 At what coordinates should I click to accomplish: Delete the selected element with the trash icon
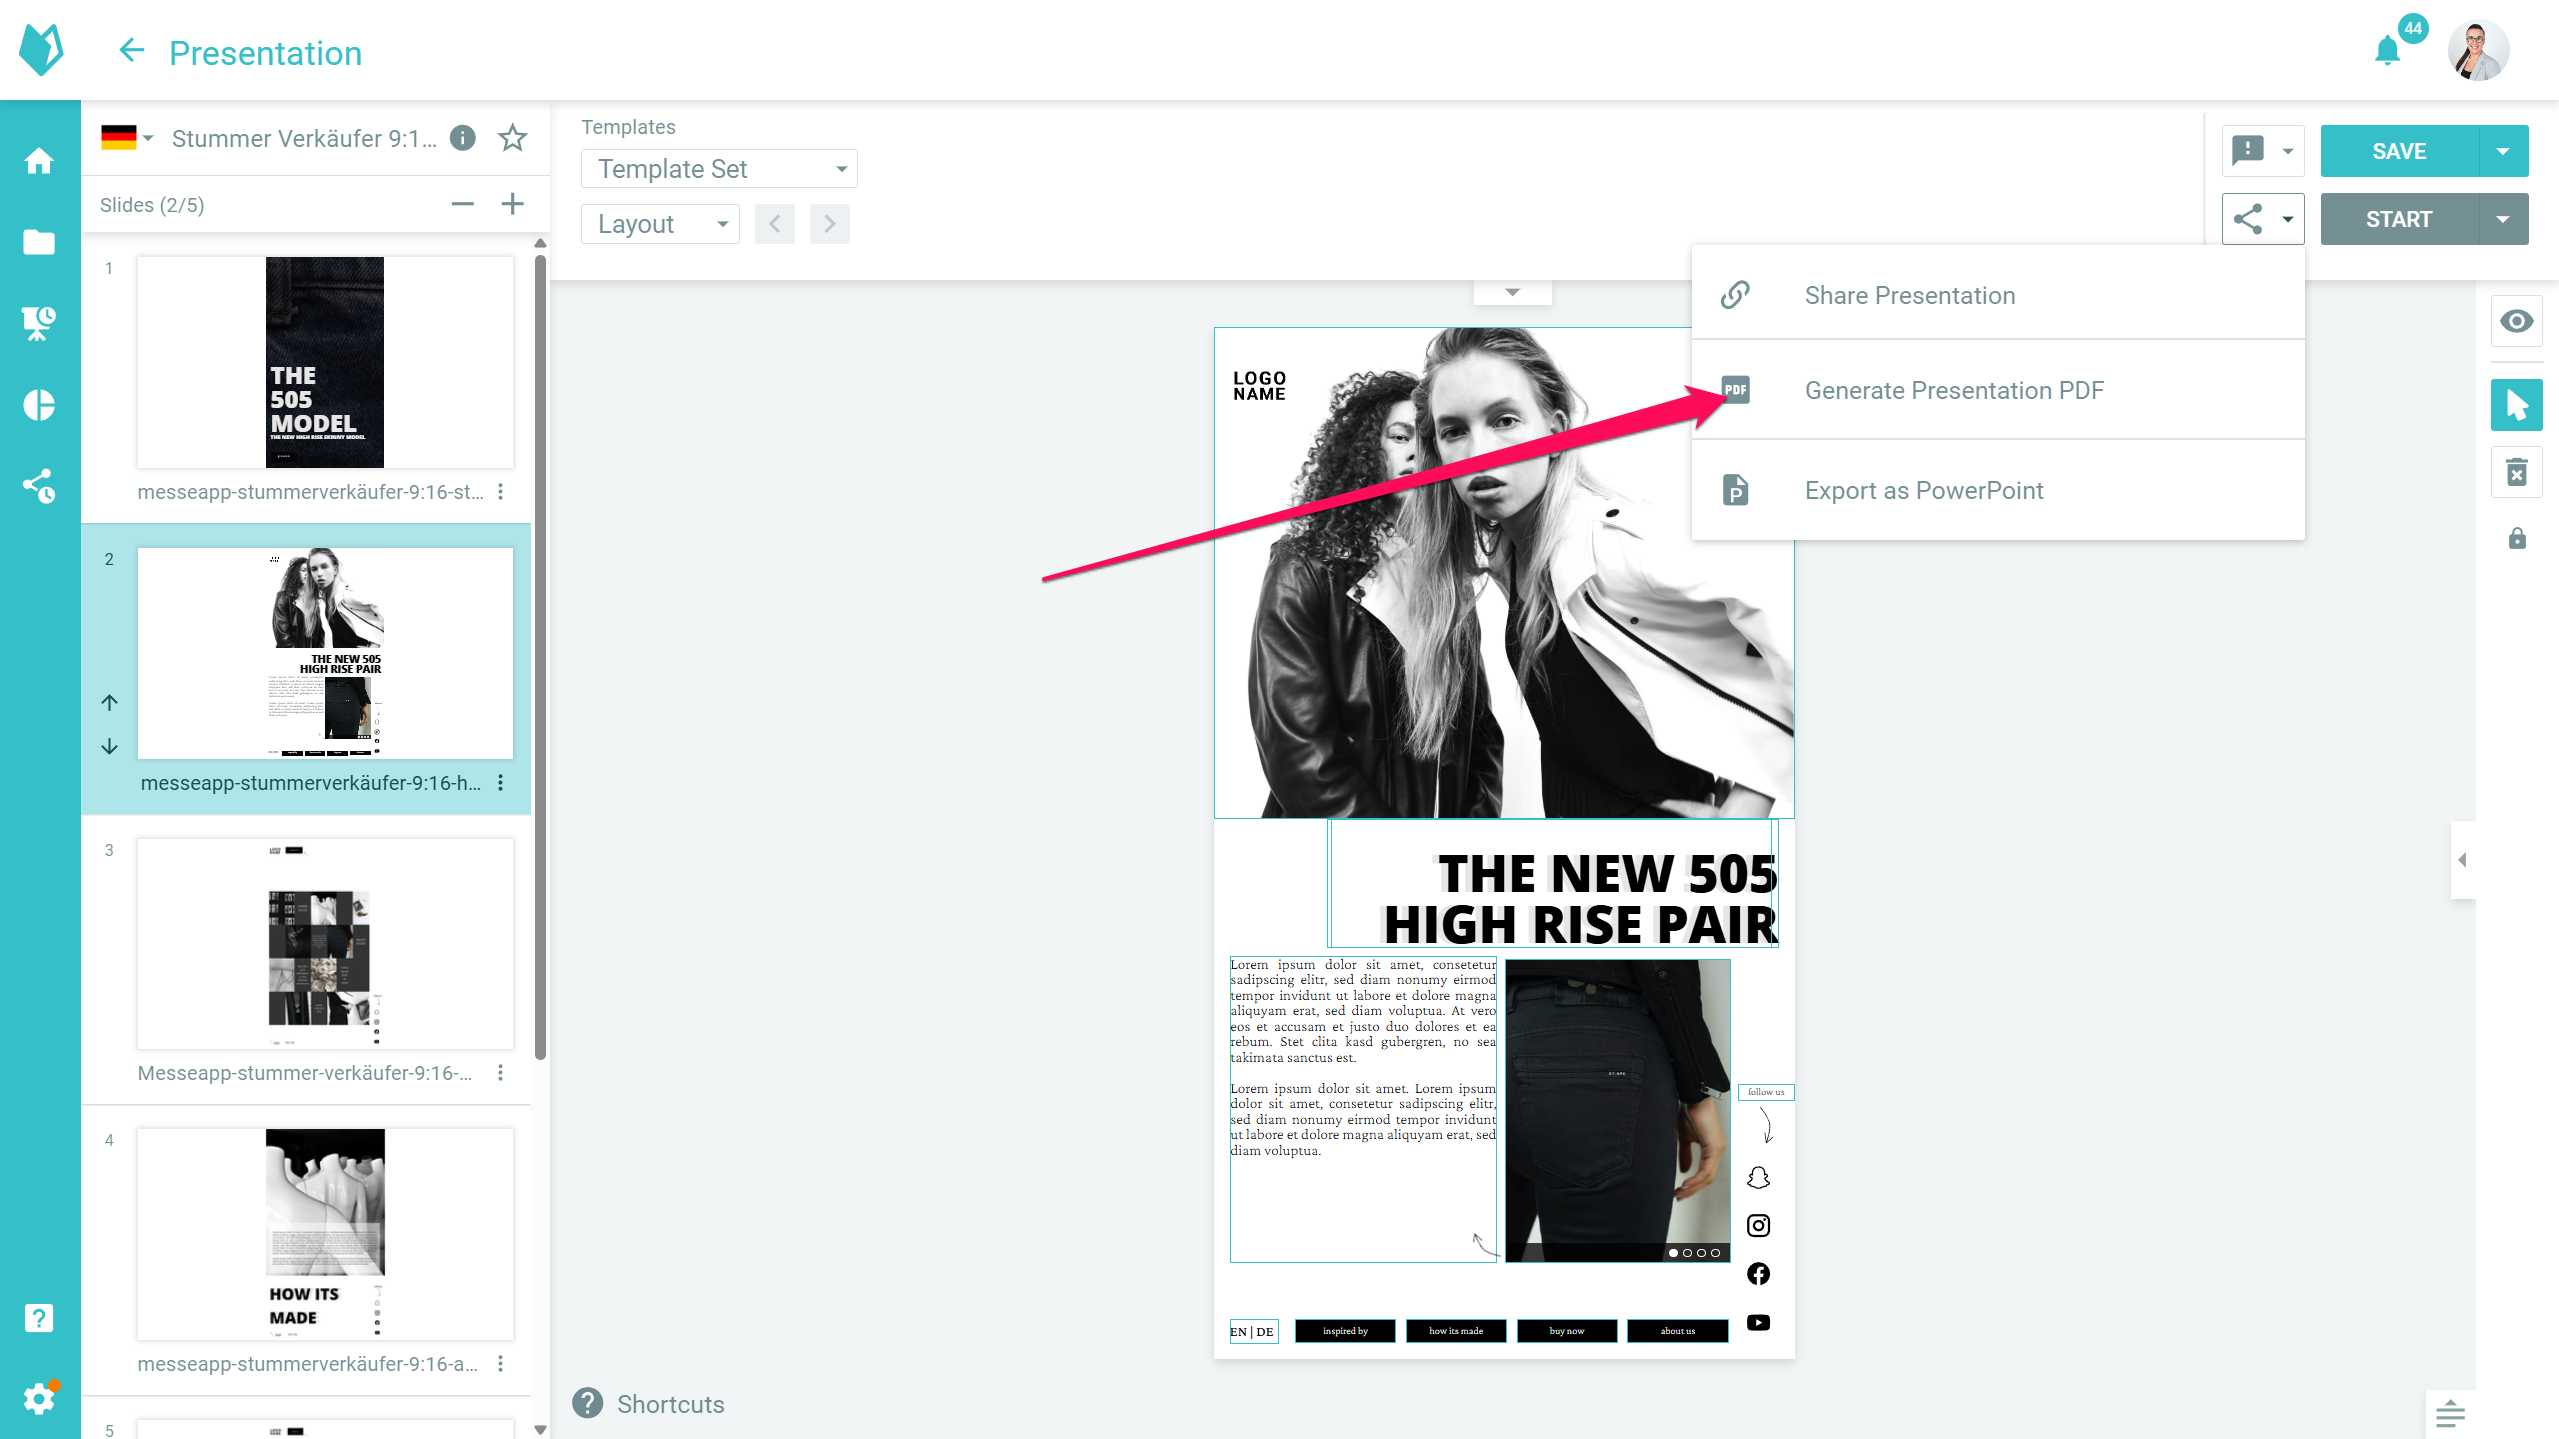pyautogui.click(x=2516, y=472)
